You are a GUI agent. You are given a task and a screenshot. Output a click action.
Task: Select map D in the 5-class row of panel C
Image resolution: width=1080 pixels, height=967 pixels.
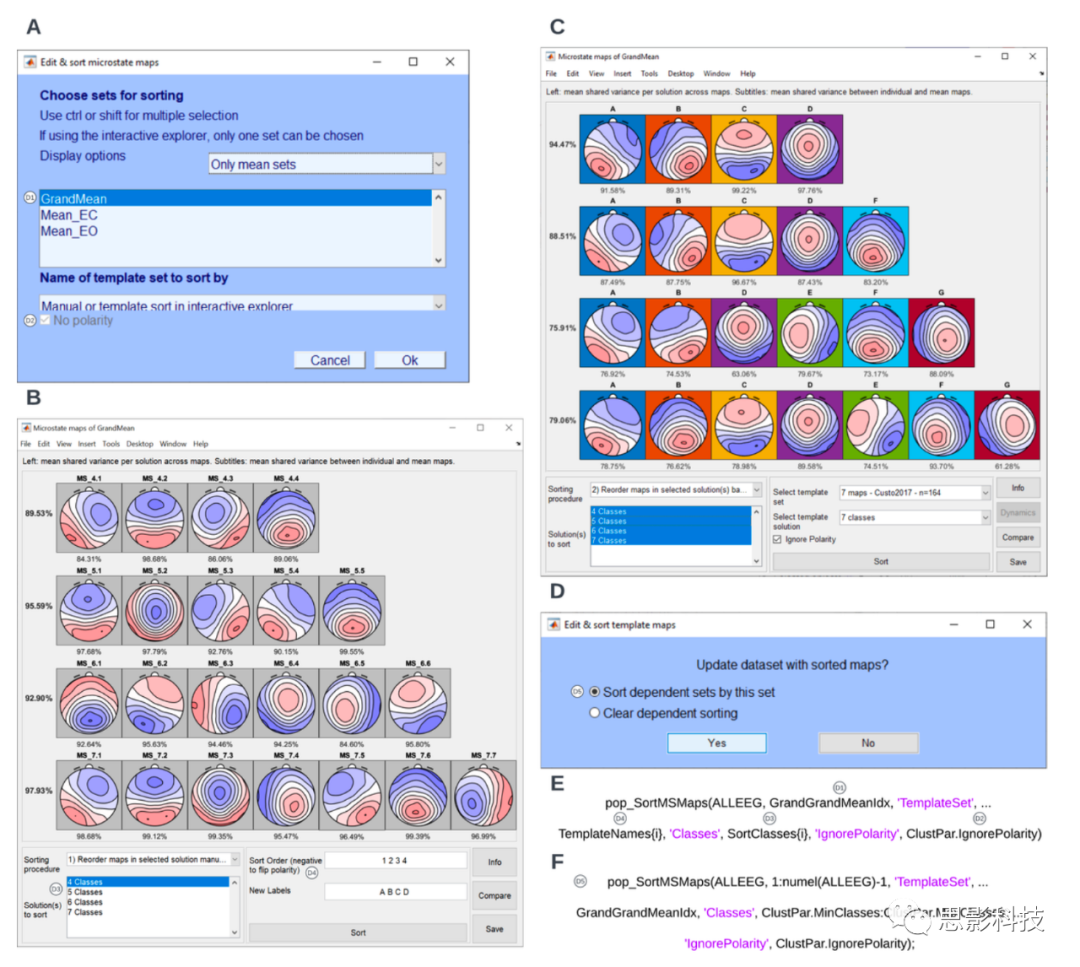pos(810,241)
